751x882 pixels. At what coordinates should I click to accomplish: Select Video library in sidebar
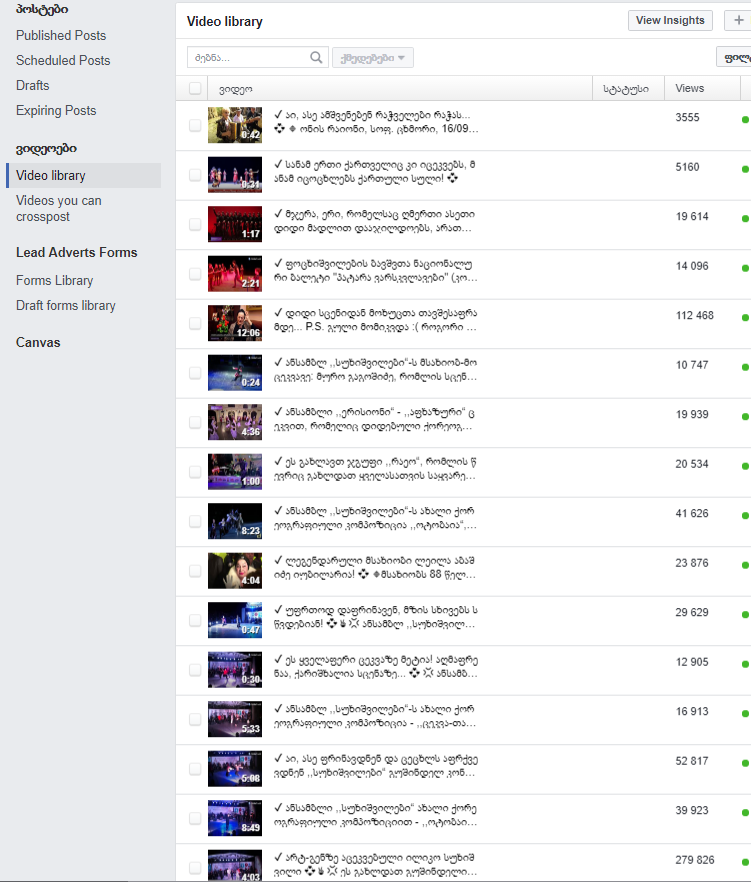(x=83, y=176)
